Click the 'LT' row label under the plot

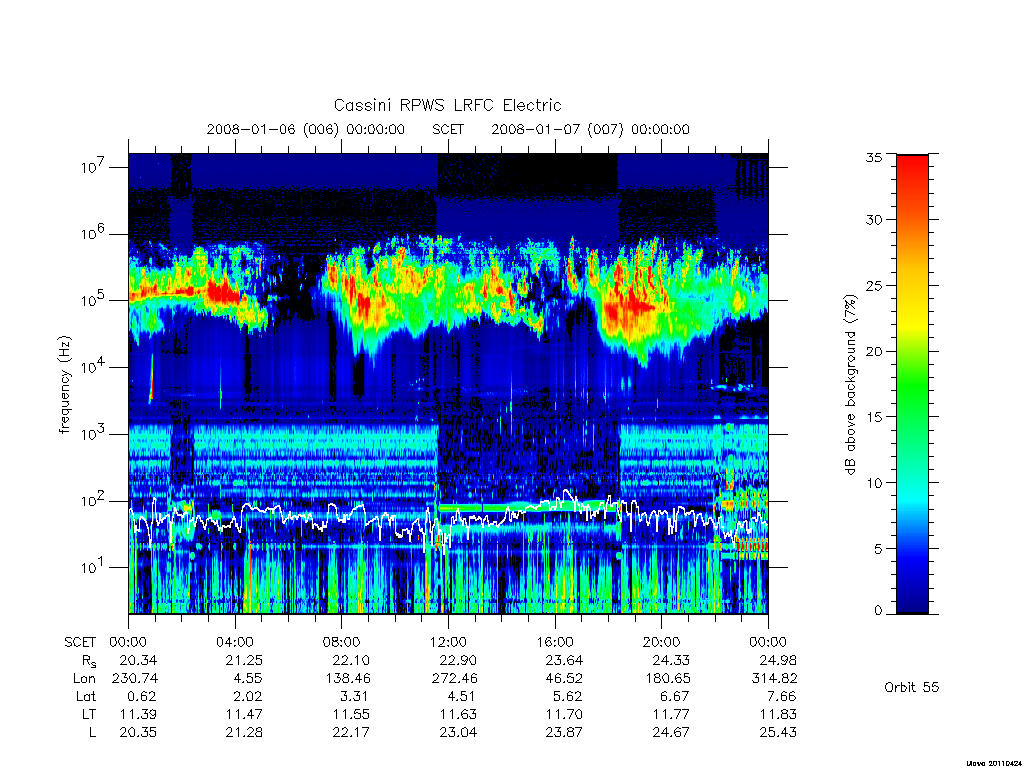[x=89, y=714]
